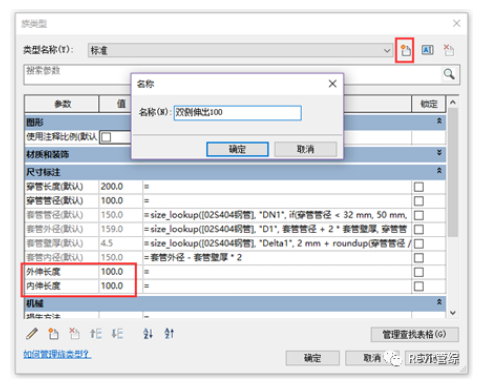Close the 族类型 dialog window

pos(456,23)
